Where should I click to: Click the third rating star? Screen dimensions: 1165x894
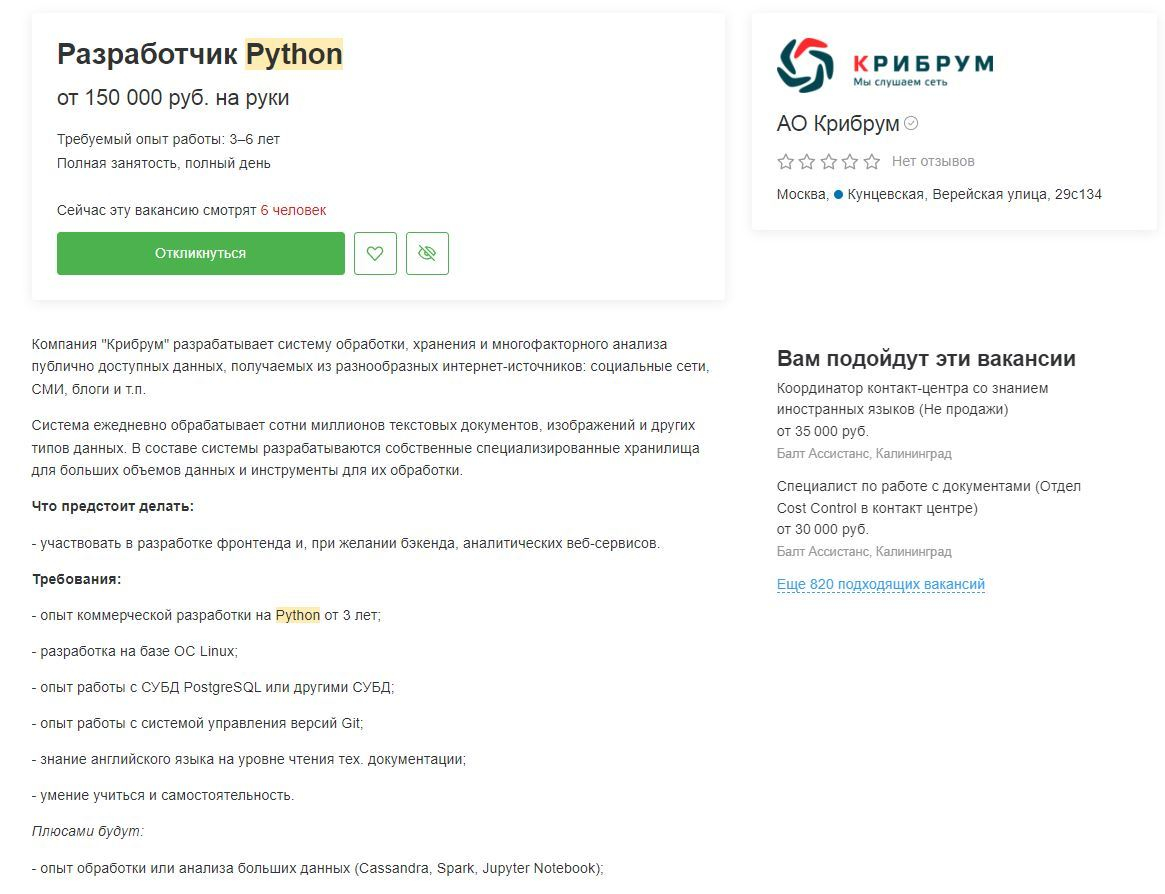pyautogui.click(x=829, y=162)
